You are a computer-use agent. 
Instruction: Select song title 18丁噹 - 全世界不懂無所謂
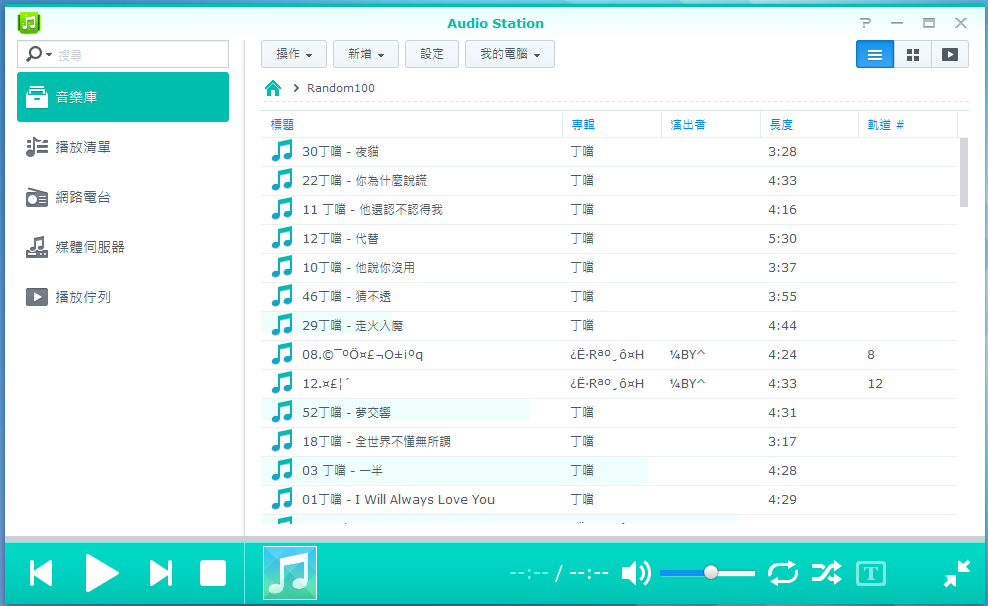point(376,442)
